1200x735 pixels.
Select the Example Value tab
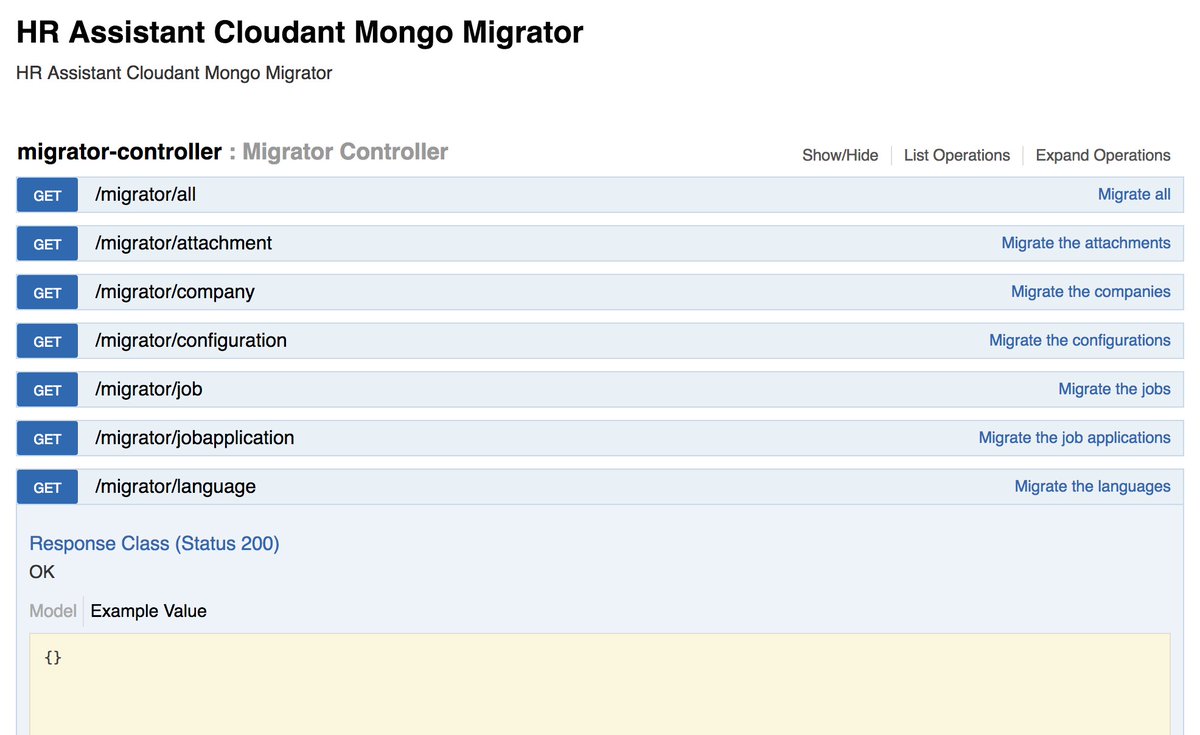coord(147,611)
